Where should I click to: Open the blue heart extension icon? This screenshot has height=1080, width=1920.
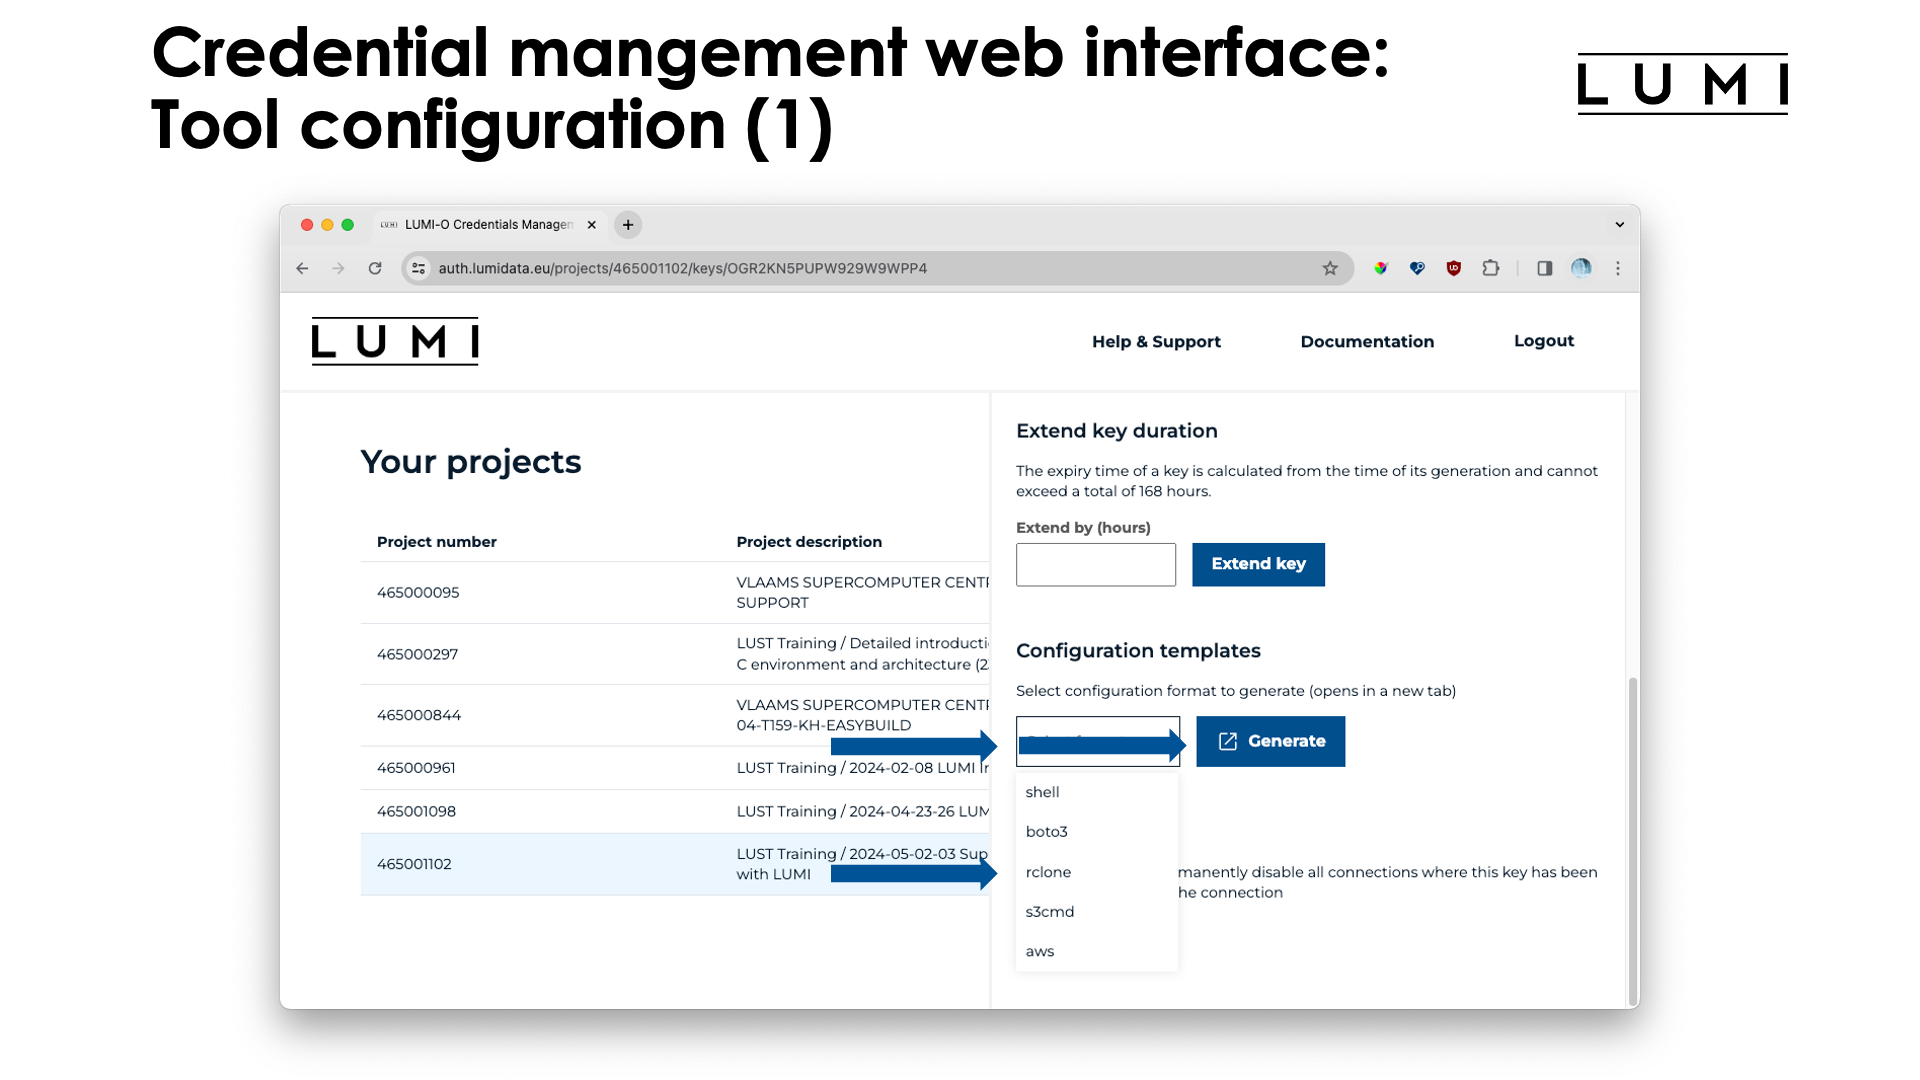point(1417,268)
